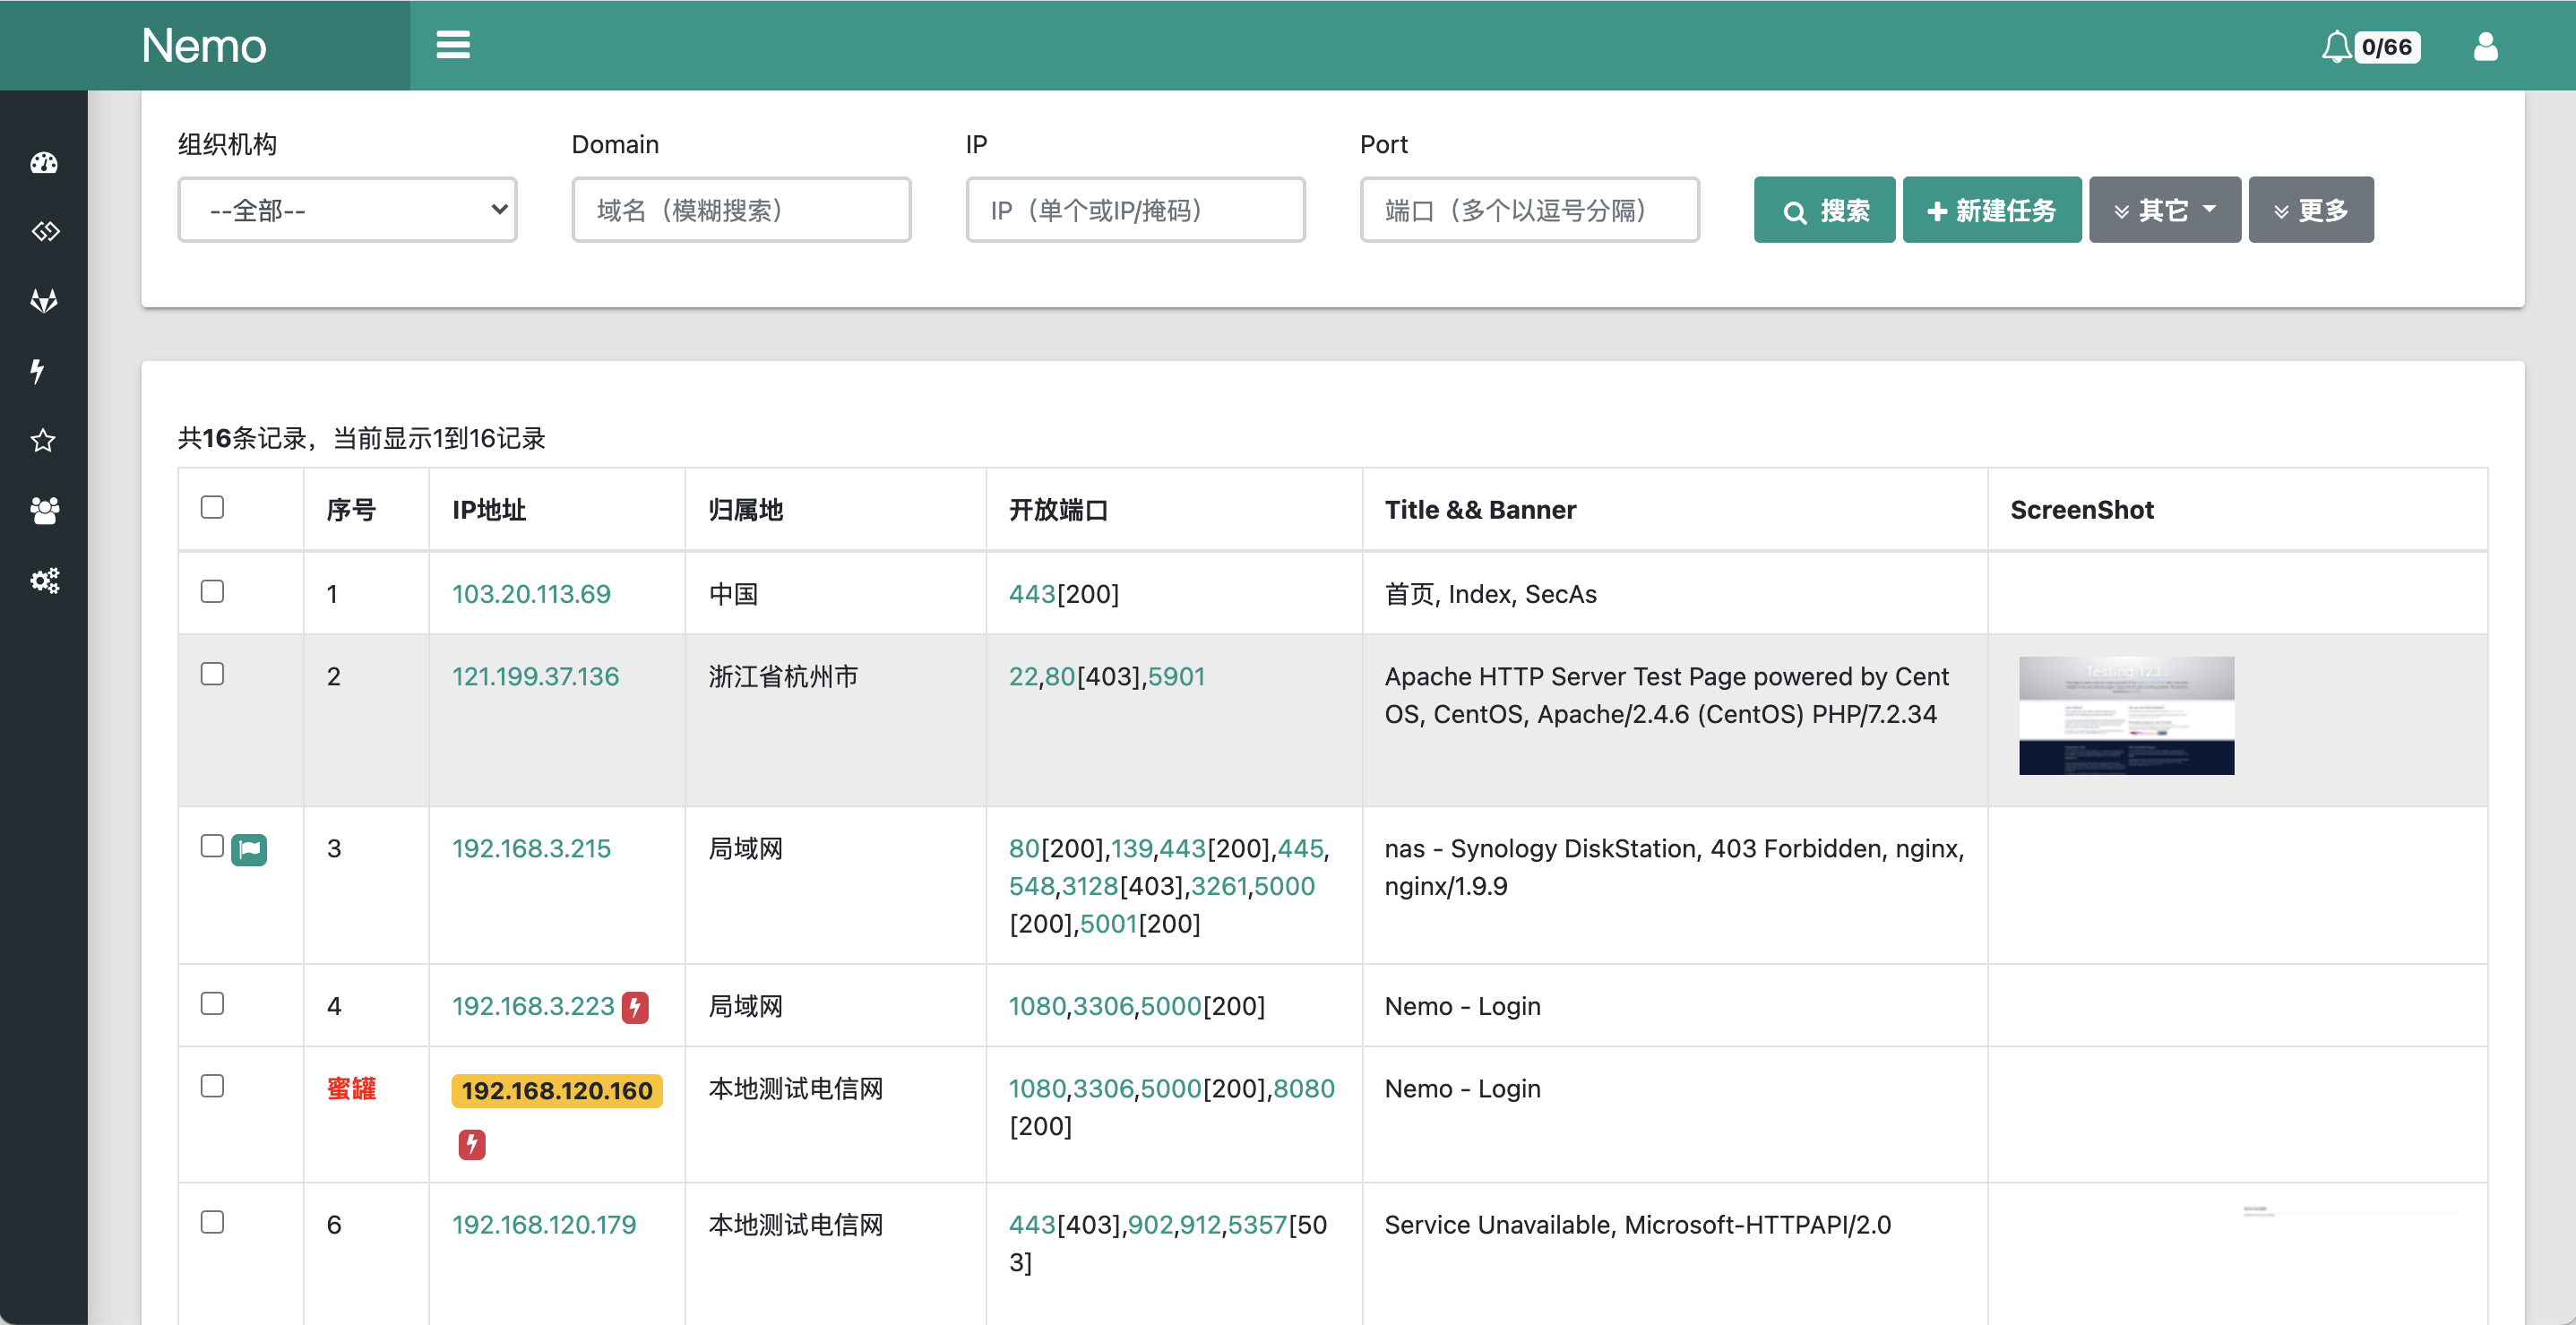Screen dimensions: 2576x1325
Task: Tick the select-all header checkbox
Action: pyautogui.click(x=212, y=507)
